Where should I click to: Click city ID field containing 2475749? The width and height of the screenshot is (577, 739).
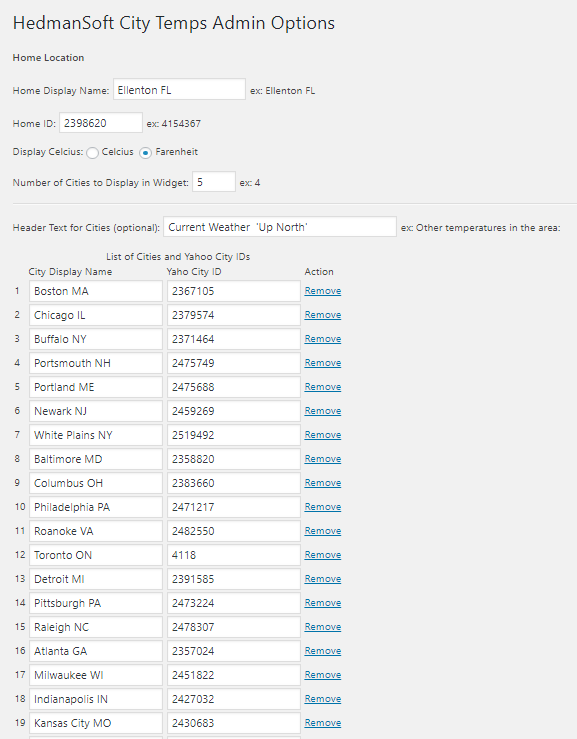[x=234, y=363]
